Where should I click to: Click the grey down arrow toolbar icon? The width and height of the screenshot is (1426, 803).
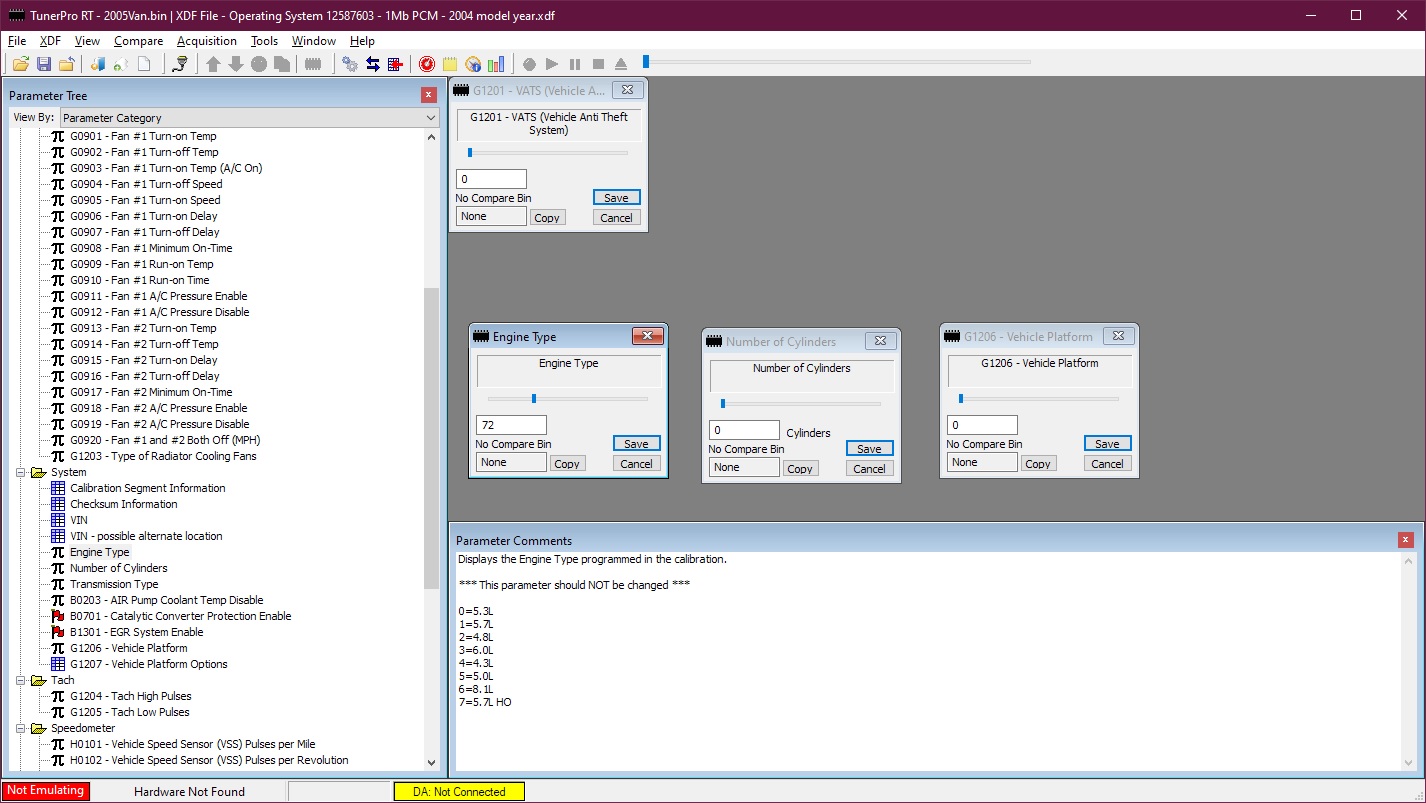(x=236, y=64)
